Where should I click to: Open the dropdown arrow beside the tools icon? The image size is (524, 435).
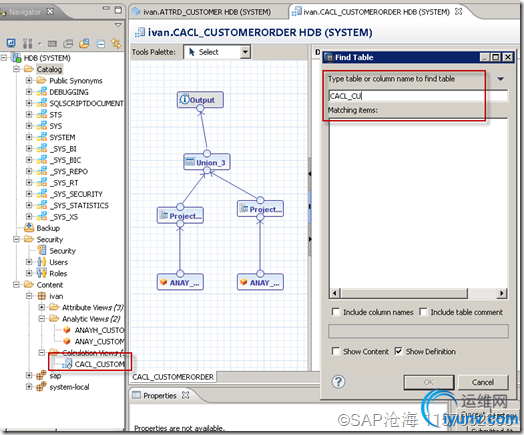coord(40,43)
